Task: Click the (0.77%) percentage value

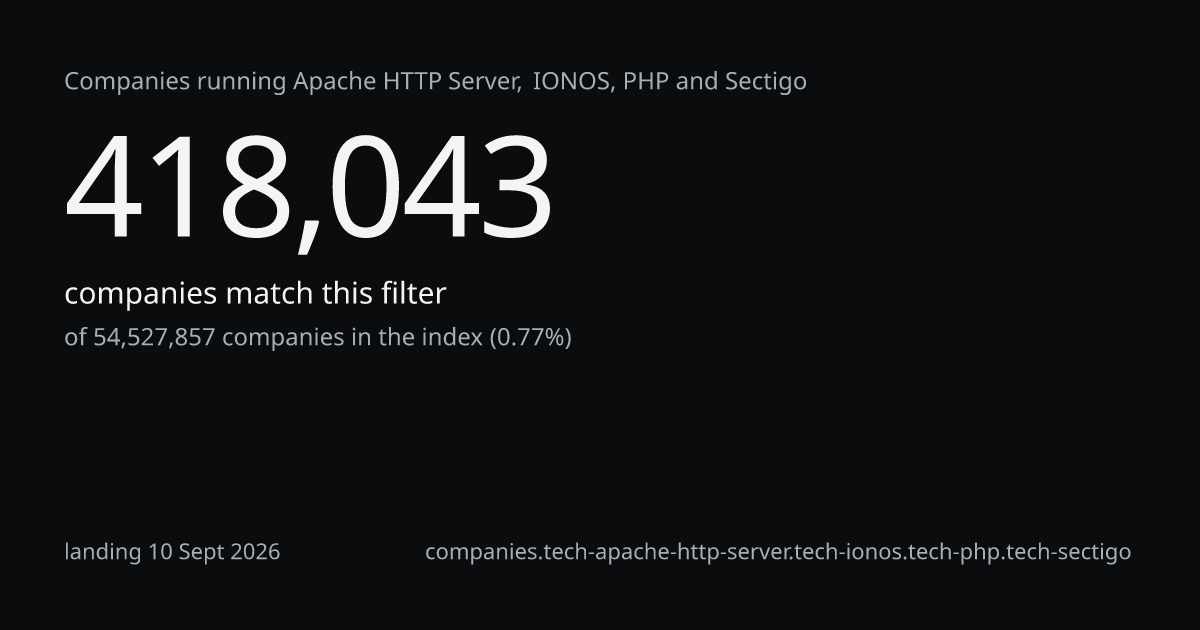Action: click(530, 338)
